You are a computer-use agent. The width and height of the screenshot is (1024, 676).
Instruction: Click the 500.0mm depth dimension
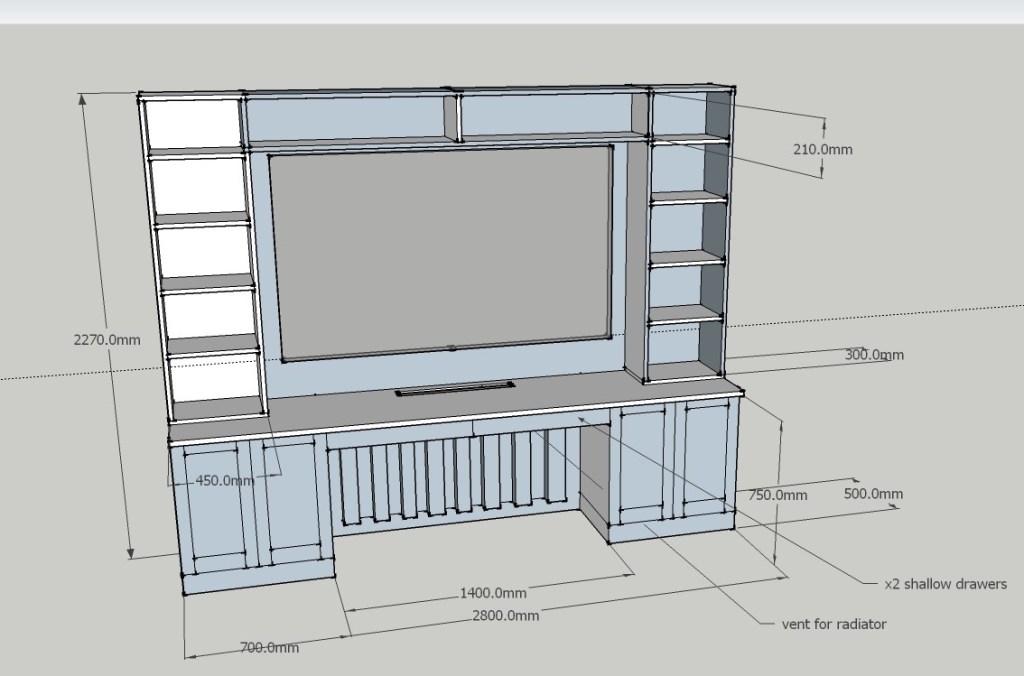pyautogui.click(x=872, y=493)
